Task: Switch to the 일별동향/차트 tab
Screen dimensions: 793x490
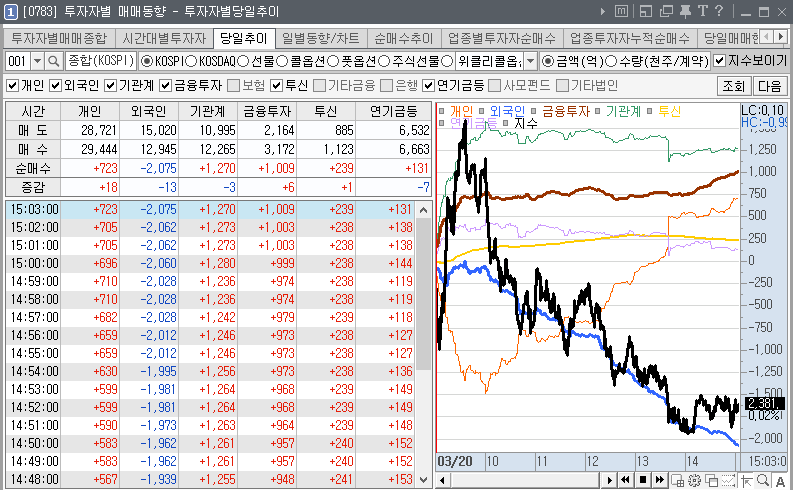Action: click(x=321, y=39)
